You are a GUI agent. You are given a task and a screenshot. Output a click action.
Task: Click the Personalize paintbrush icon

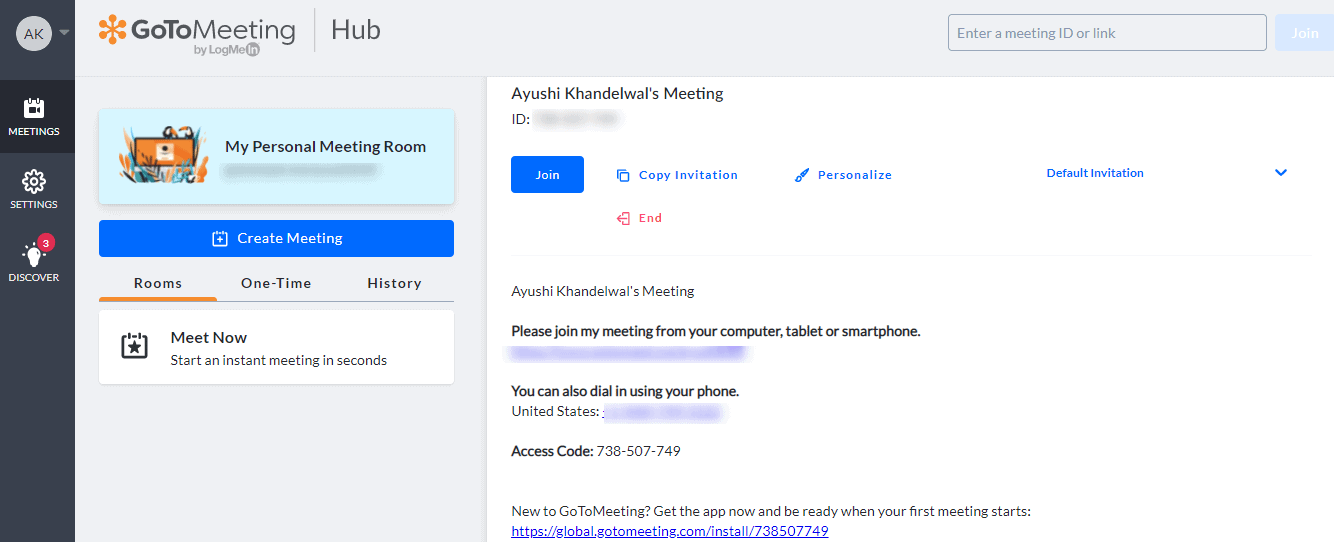click(x=801, y=175)
